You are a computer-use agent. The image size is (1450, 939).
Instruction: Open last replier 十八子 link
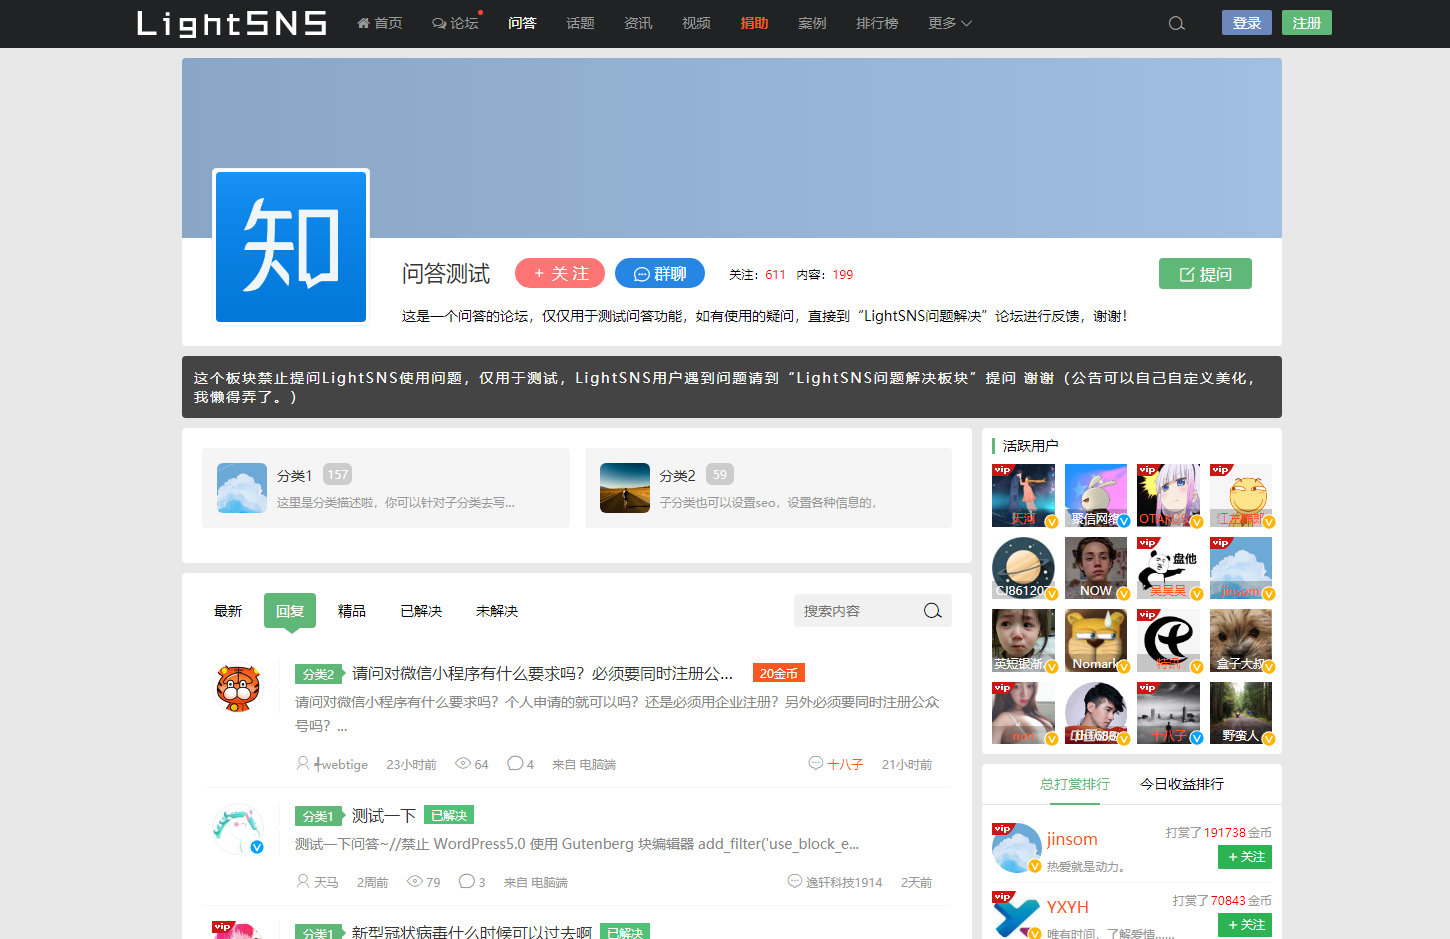point(845,764)
